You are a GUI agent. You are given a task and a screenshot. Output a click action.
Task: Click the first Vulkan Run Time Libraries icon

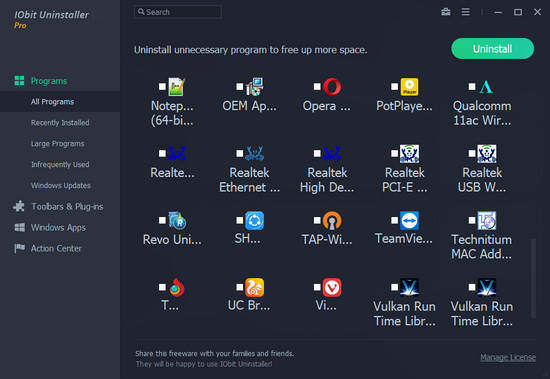409,287
